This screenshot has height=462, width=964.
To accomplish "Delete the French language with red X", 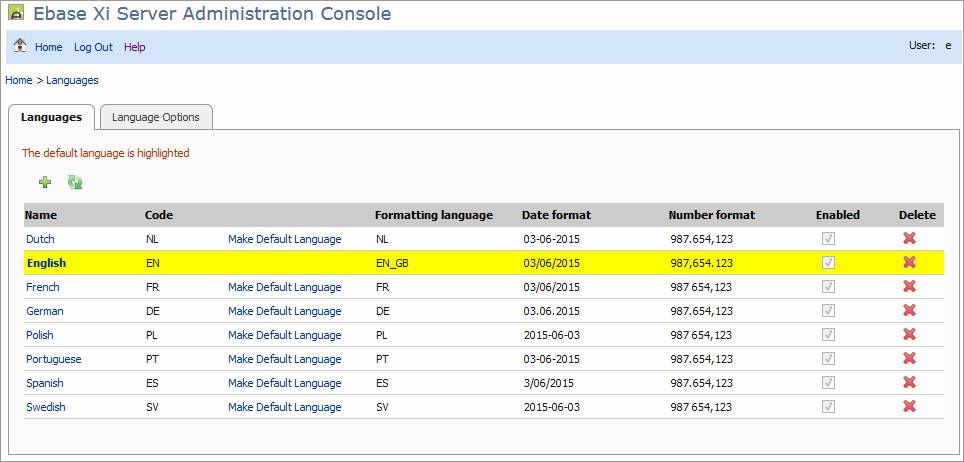I will click(909, 287).
